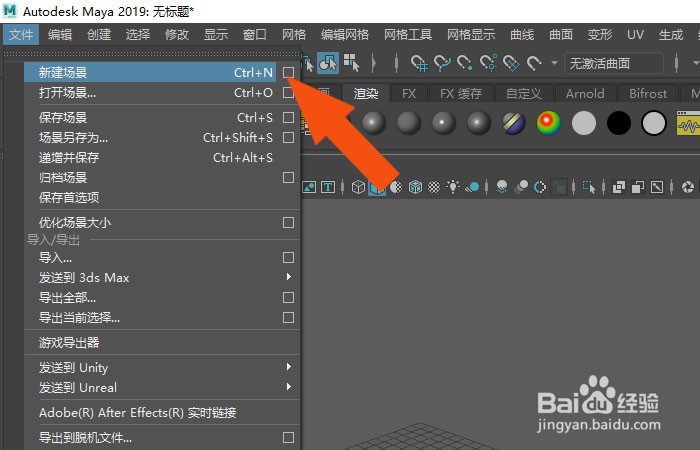
Task: Click the camera shutter exposure icon
Action: (688, 187)
